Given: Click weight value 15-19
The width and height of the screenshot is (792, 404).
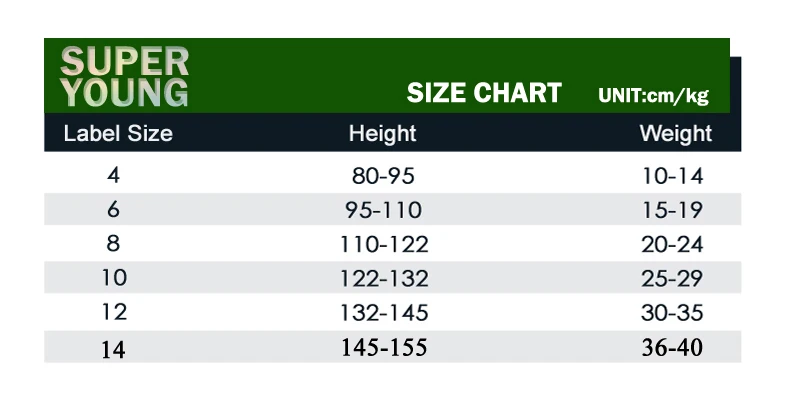Looking at the screenshot, I should click(x=672, y=210).
